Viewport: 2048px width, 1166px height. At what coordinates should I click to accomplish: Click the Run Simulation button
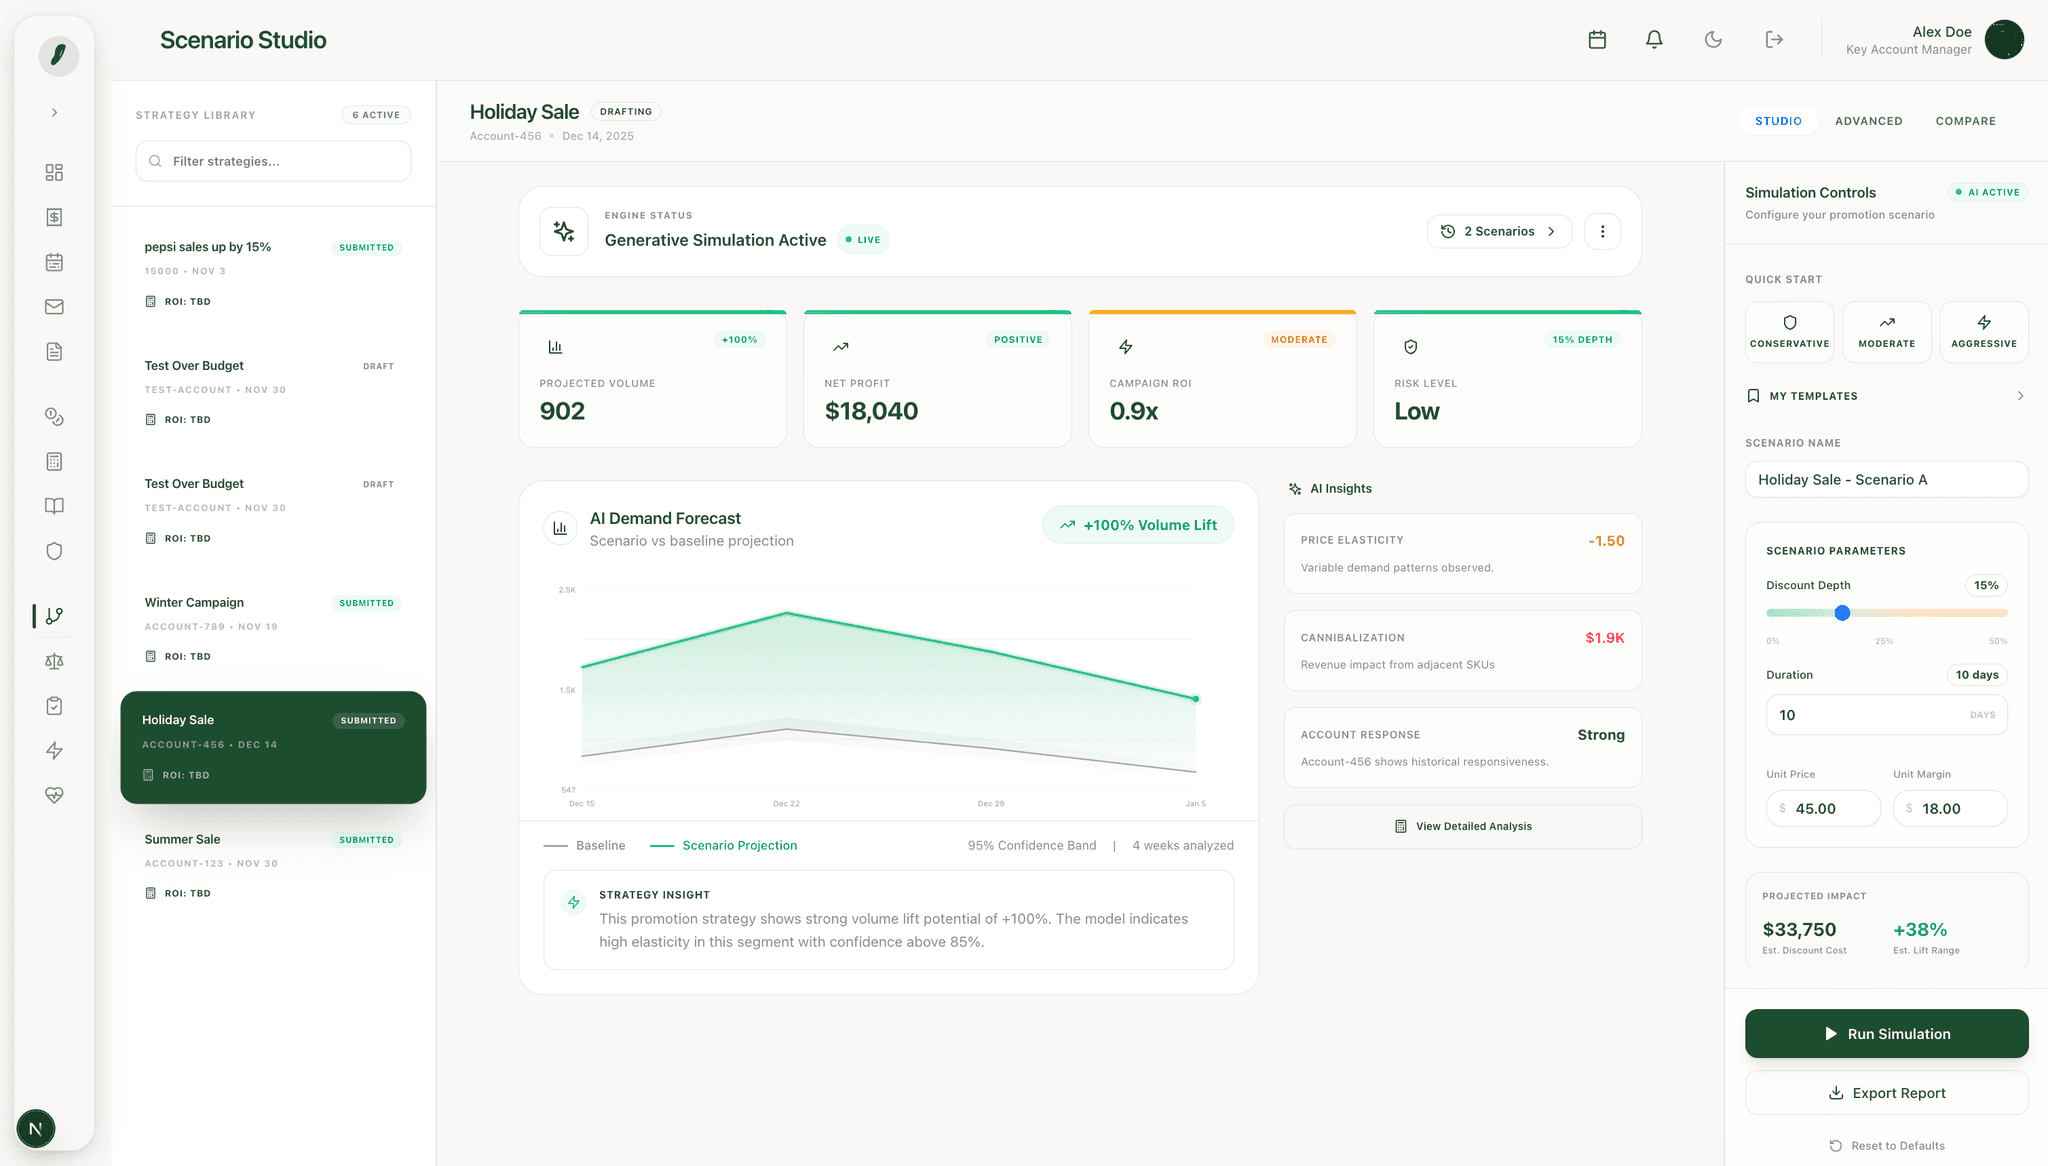(x=1886, y=1034)
